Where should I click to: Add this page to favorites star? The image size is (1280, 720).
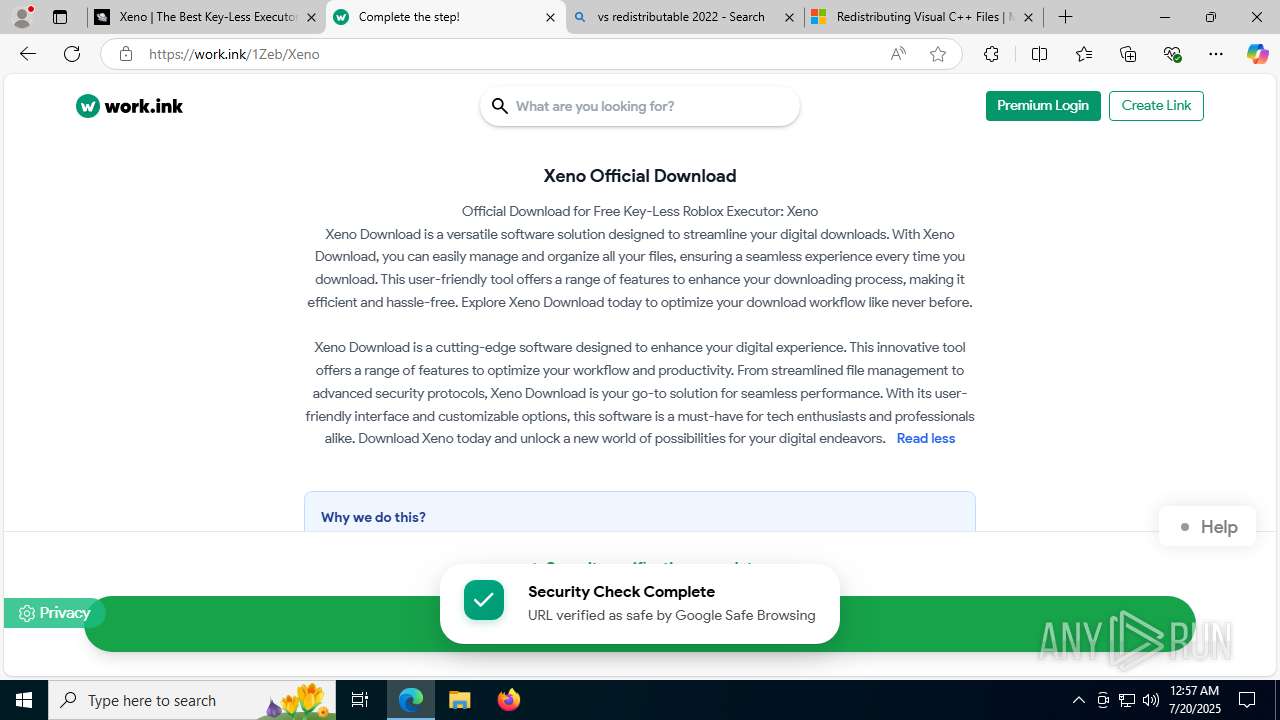[x=938, y=54]
